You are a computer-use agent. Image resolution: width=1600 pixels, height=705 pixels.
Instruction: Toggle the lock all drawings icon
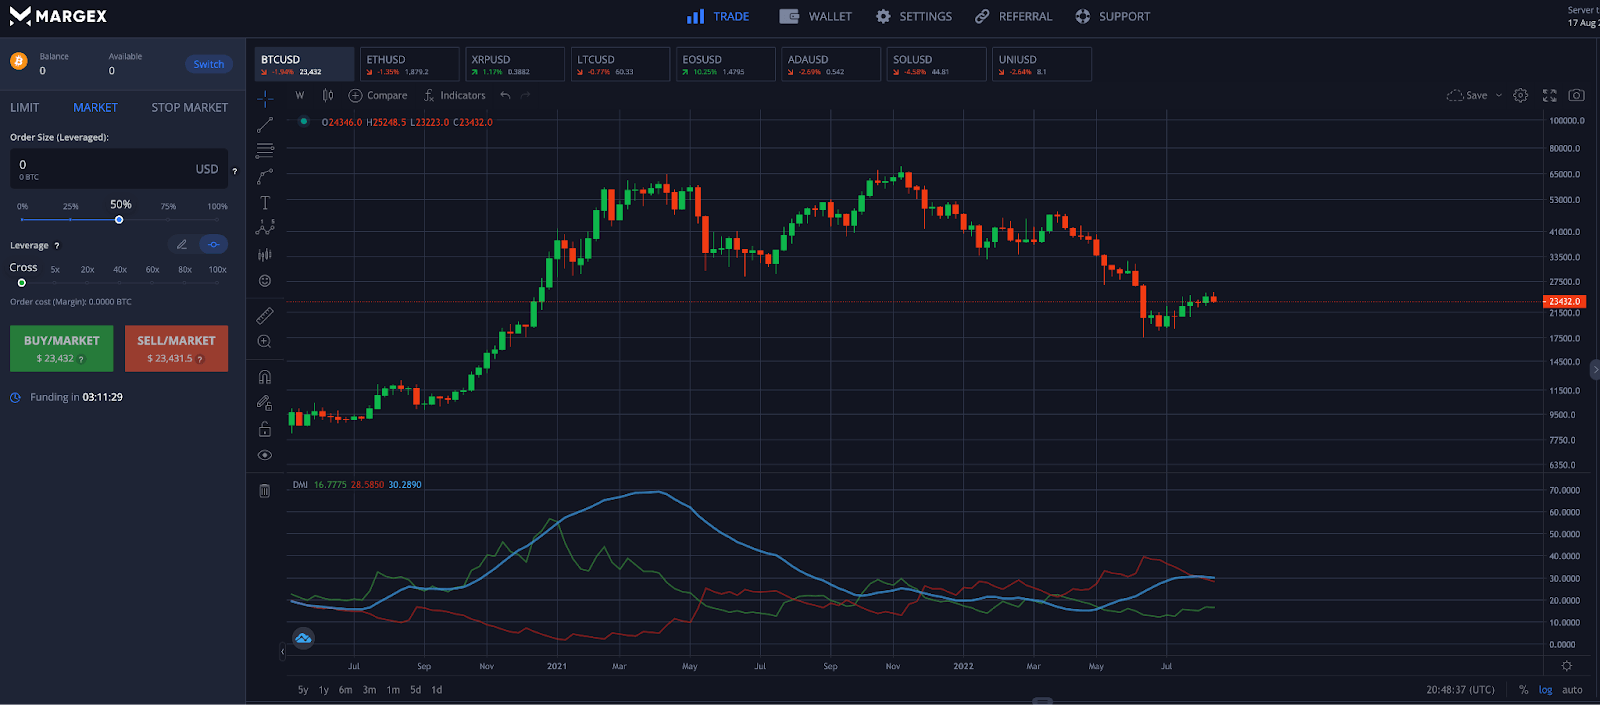[265, 429]
